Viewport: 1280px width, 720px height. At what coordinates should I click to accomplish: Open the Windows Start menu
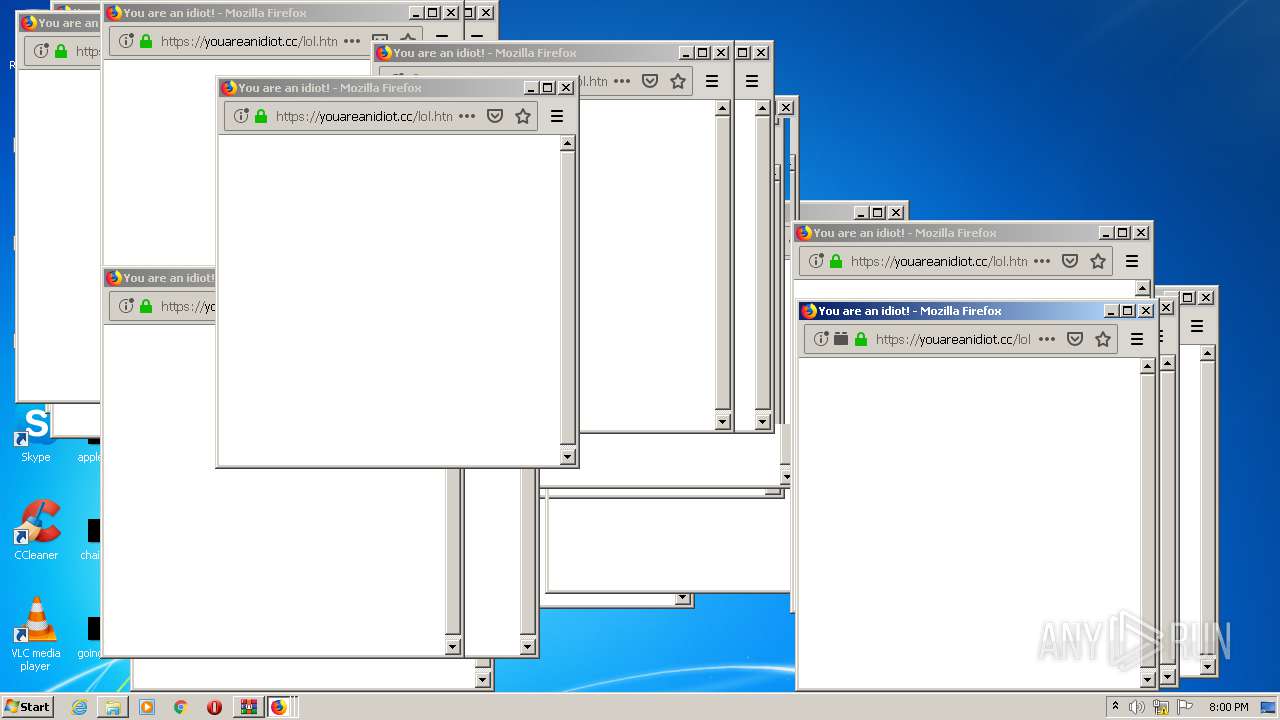click(x=27, y=706)
